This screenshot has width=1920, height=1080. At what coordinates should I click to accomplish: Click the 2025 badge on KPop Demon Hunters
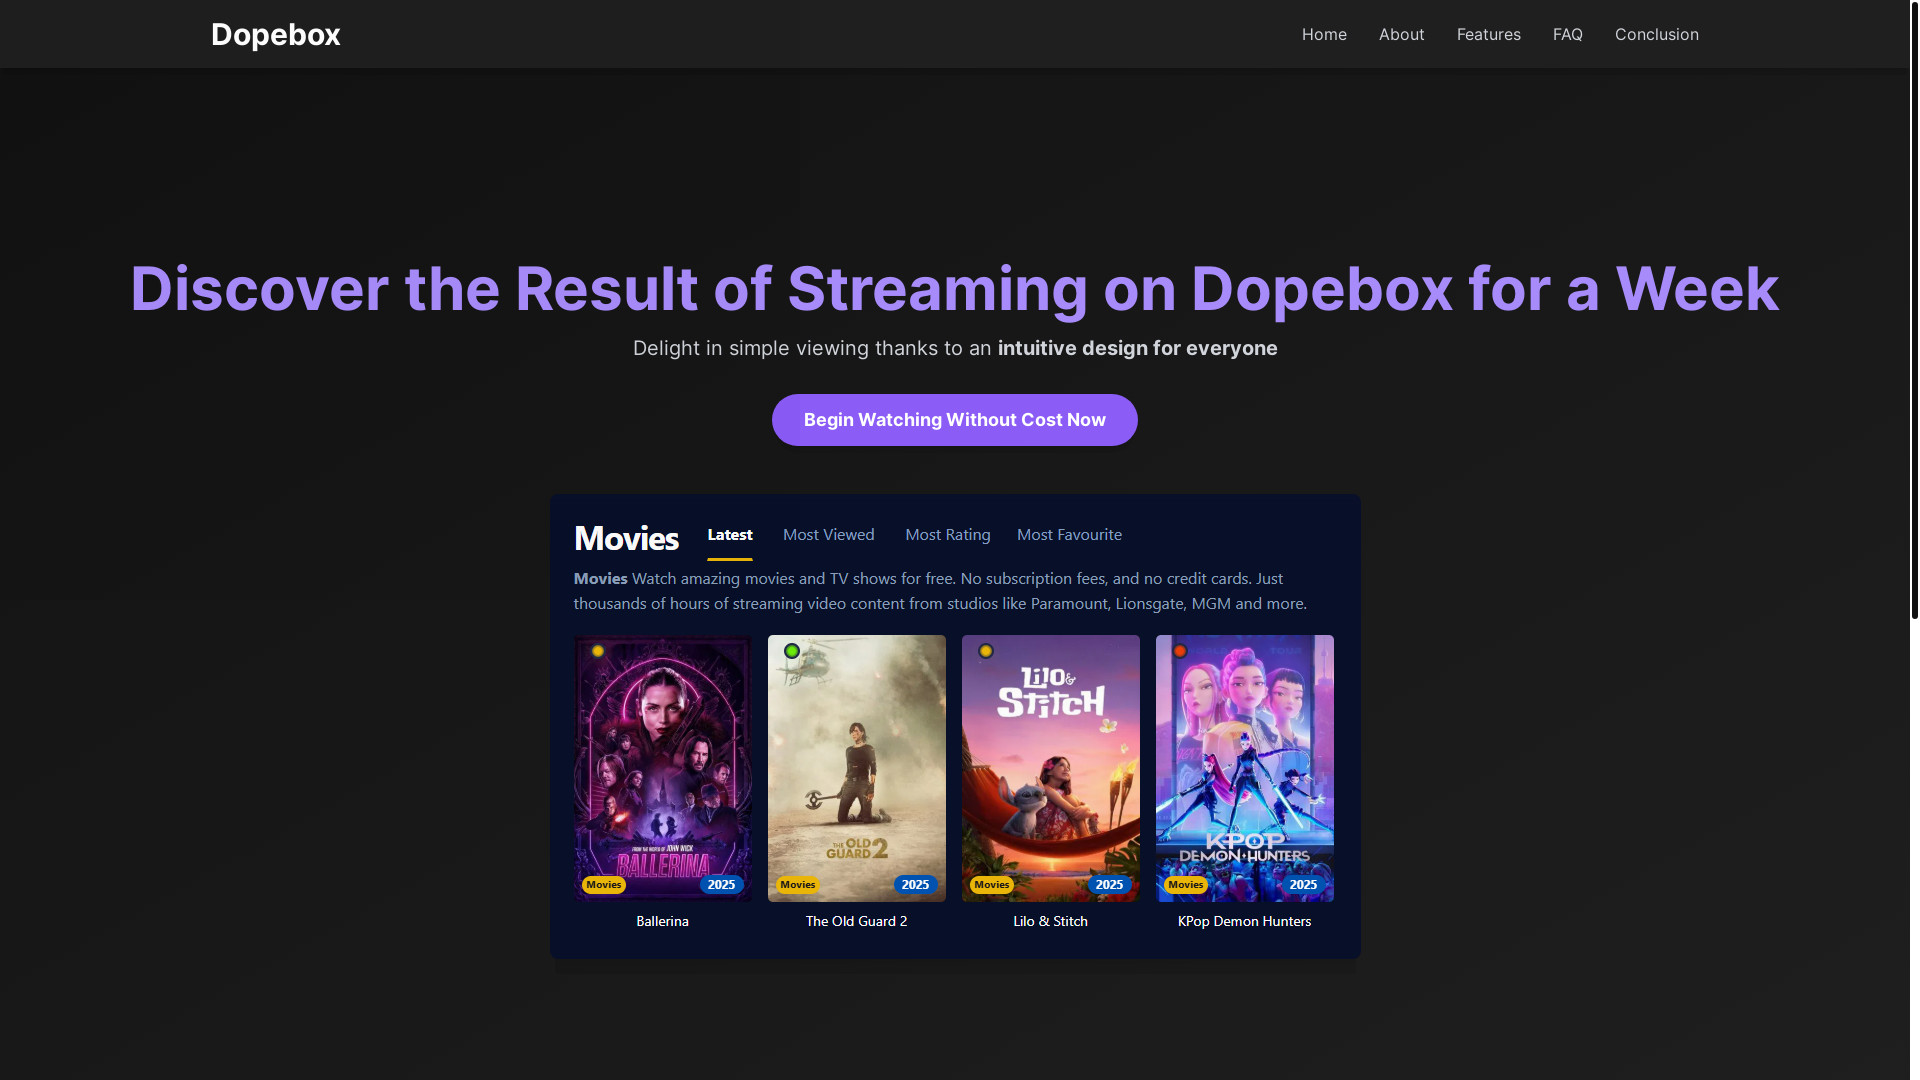point(1303,884)
